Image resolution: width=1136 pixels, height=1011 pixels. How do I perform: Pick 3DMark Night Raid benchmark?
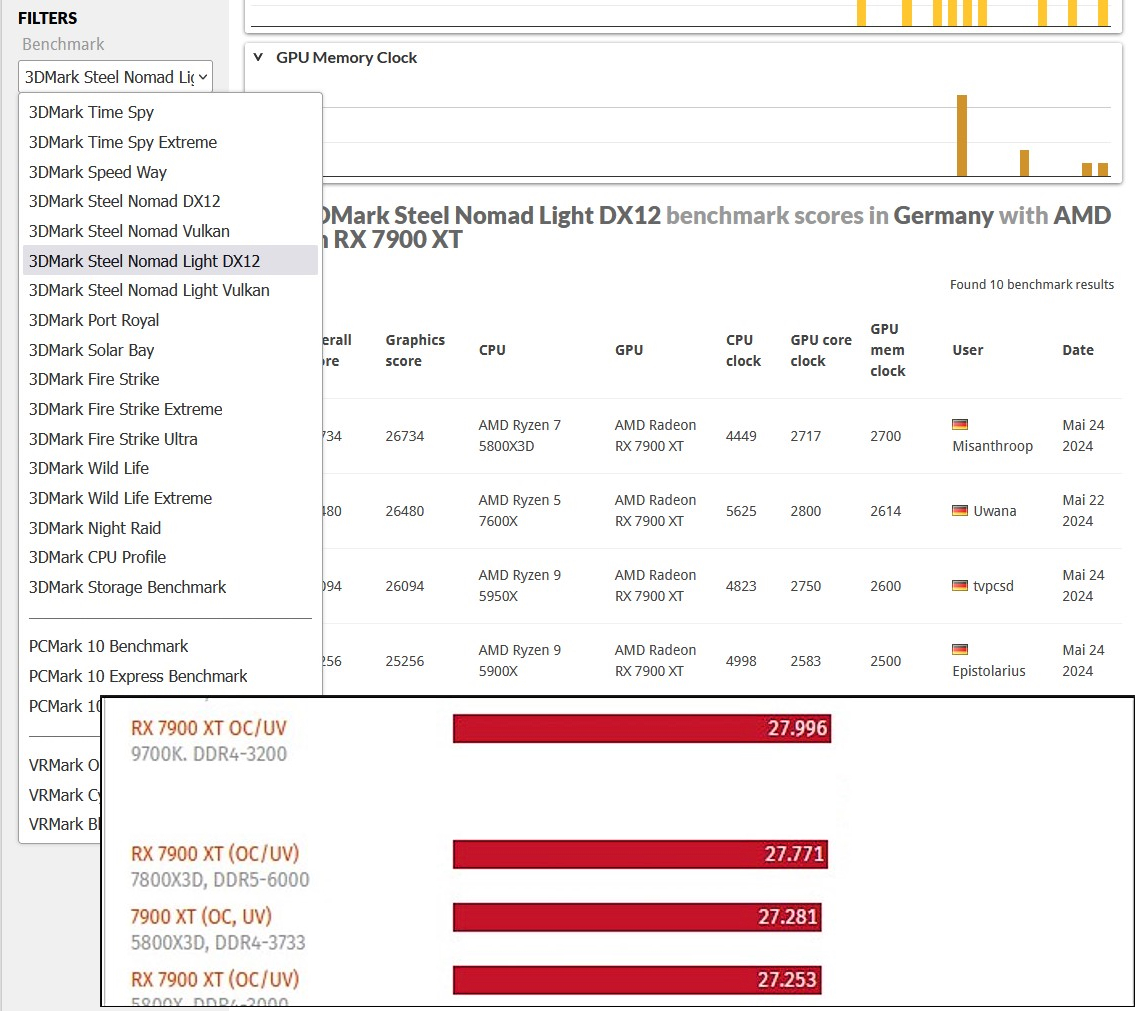coord(95,528)
